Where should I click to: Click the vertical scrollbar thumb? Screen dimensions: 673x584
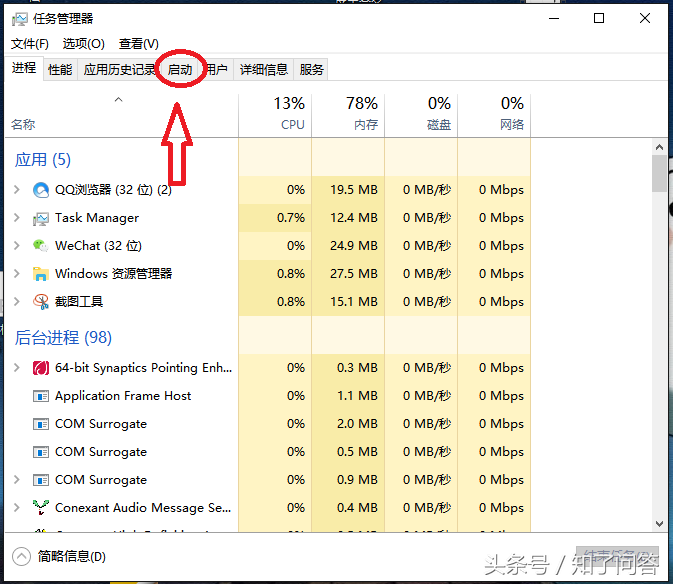659,174
